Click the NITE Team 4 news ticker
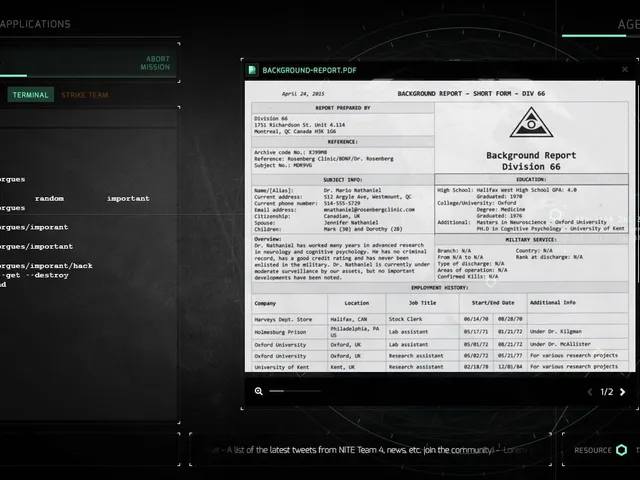640x480 pixels. 369,450
